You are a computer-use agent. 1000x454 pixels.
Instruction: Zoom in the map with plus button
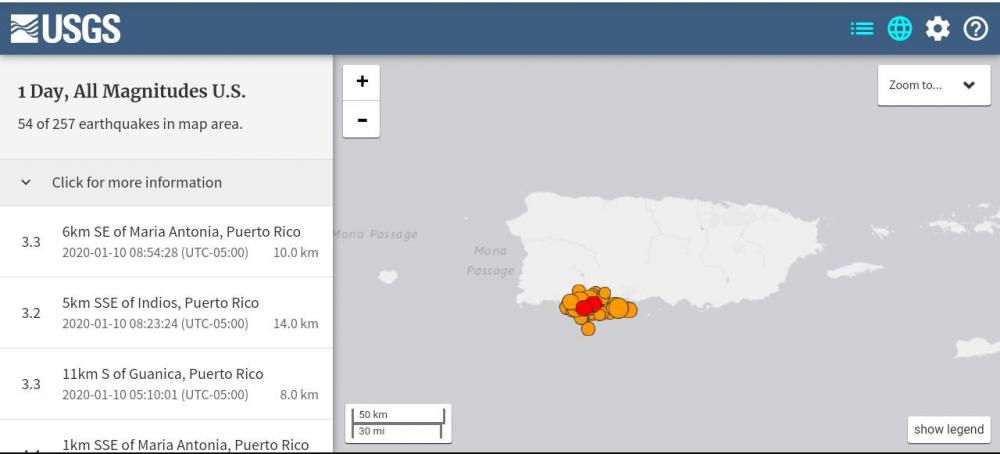pyautogui.click(x=361, y=82)
